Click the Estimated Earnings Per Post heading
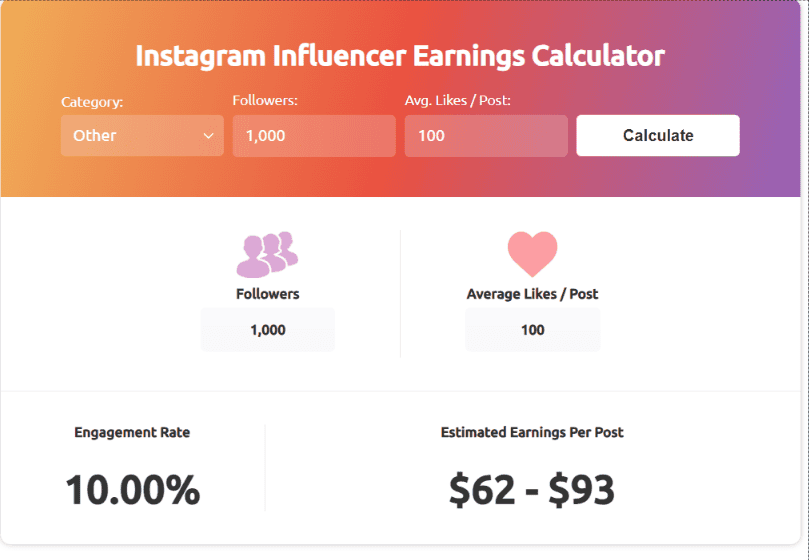The width and height of the screenshot is (809, 560). coord(532,433)
